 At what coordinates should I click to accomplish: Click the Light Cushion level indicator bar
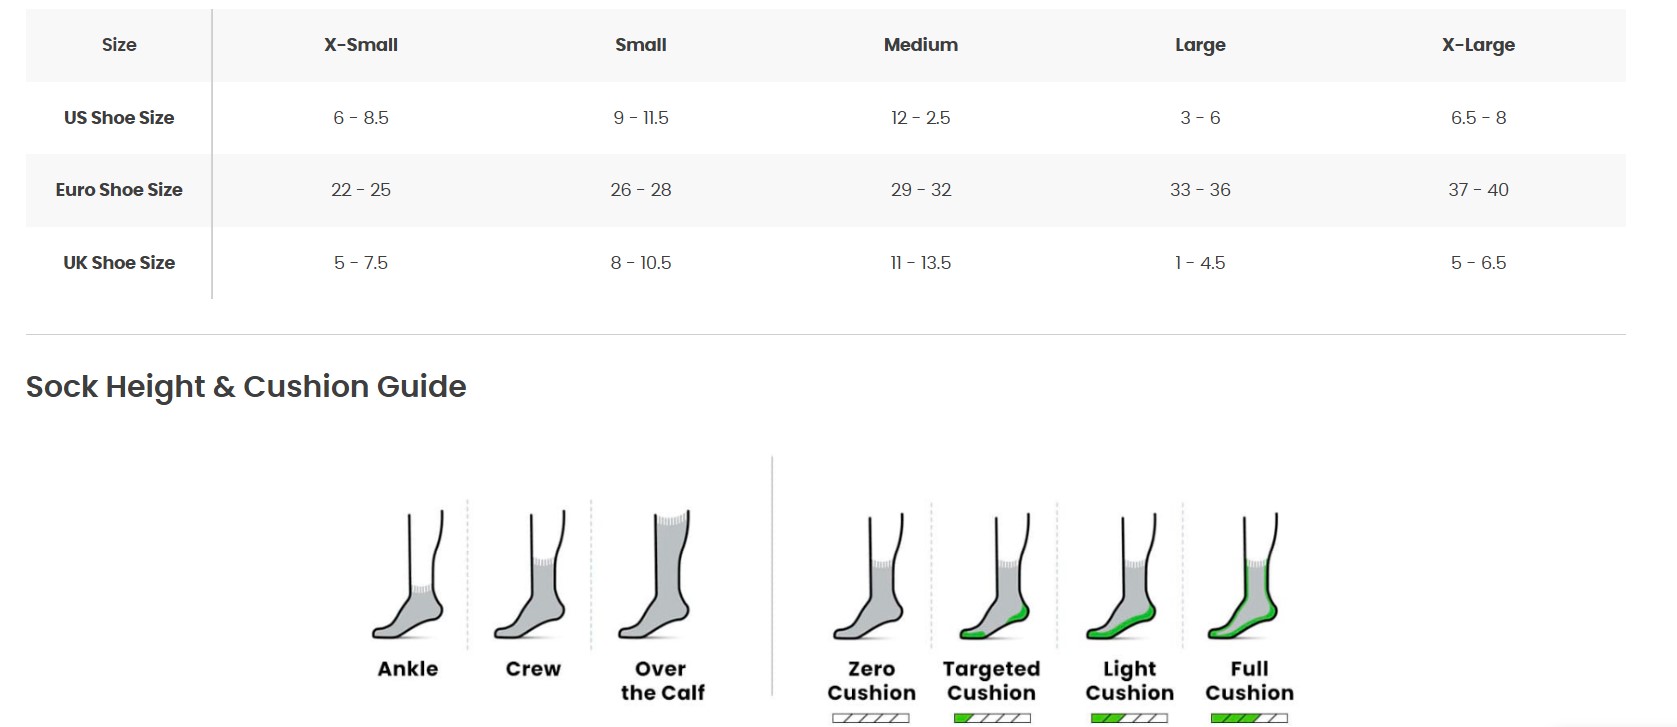click(x=1129, y=718)
